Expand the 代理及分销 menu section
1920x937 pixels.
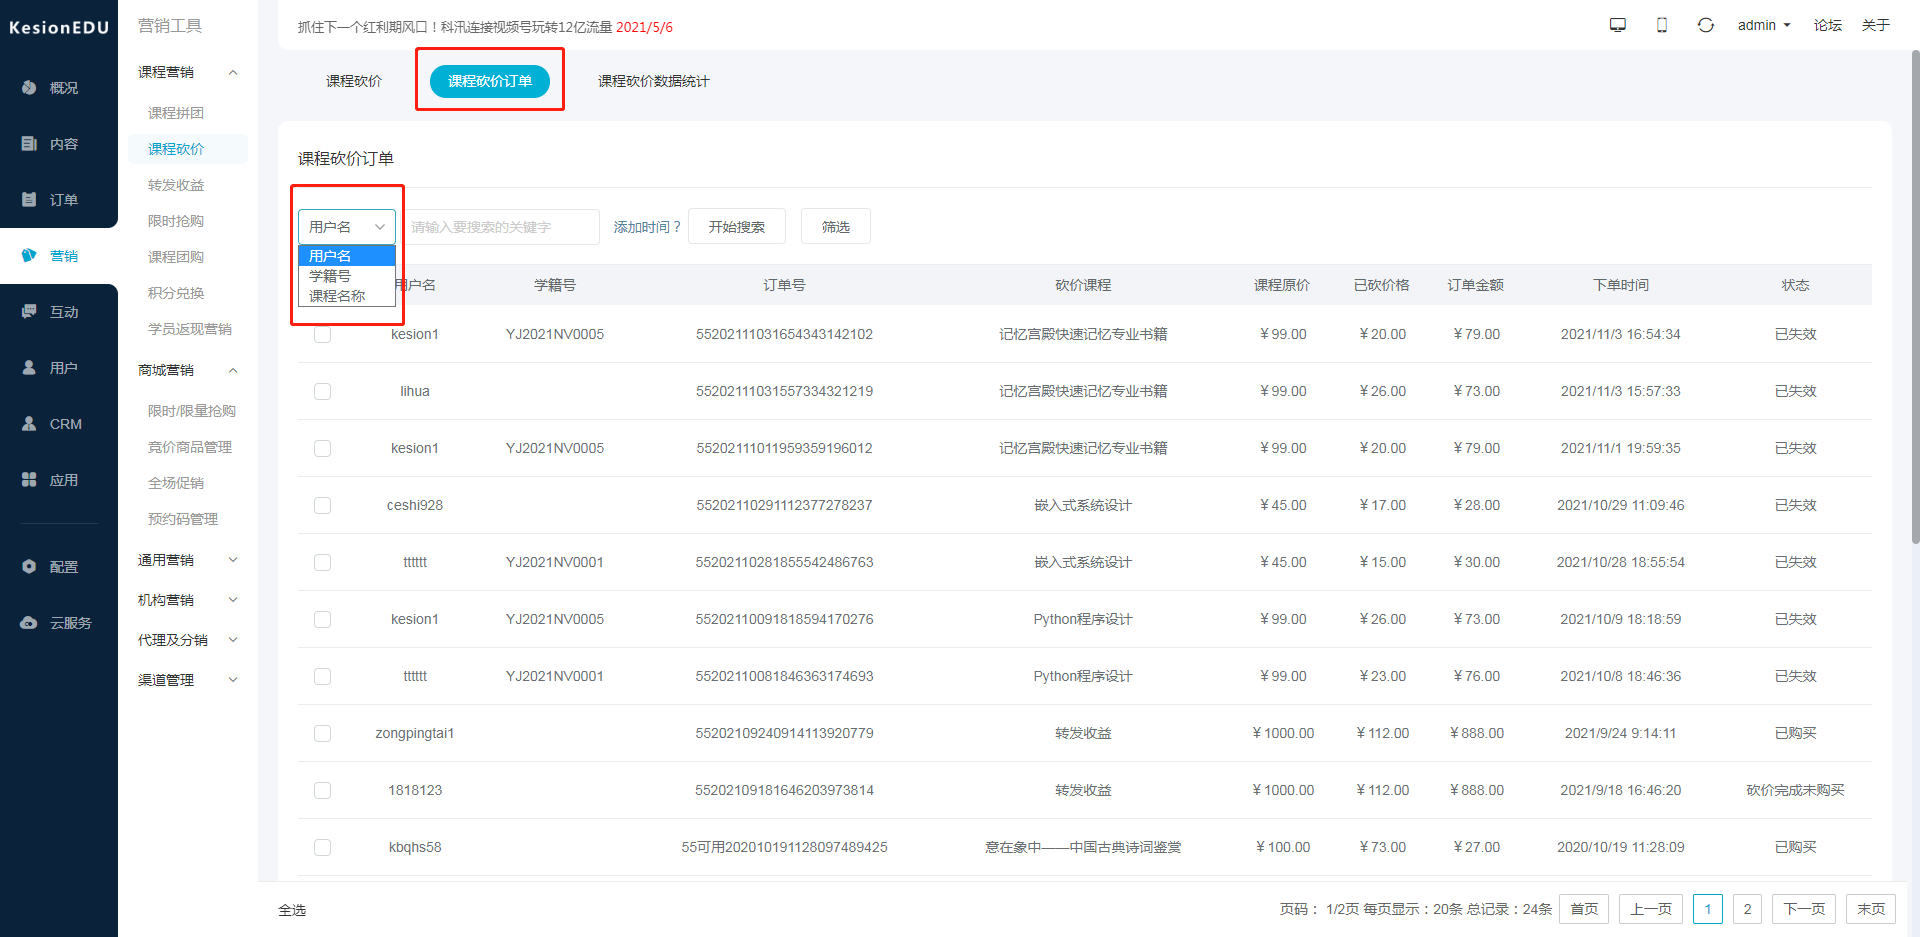coord(188,640)
